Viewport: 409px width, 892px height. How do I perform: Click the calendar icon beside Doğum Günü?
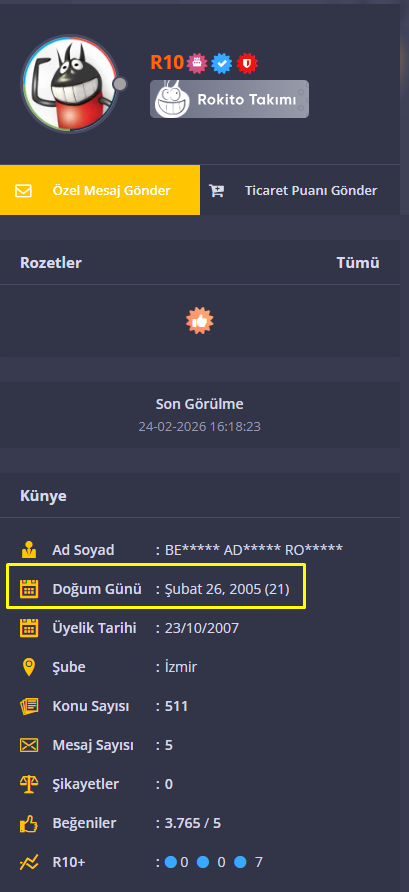click(x=29, y=589)
